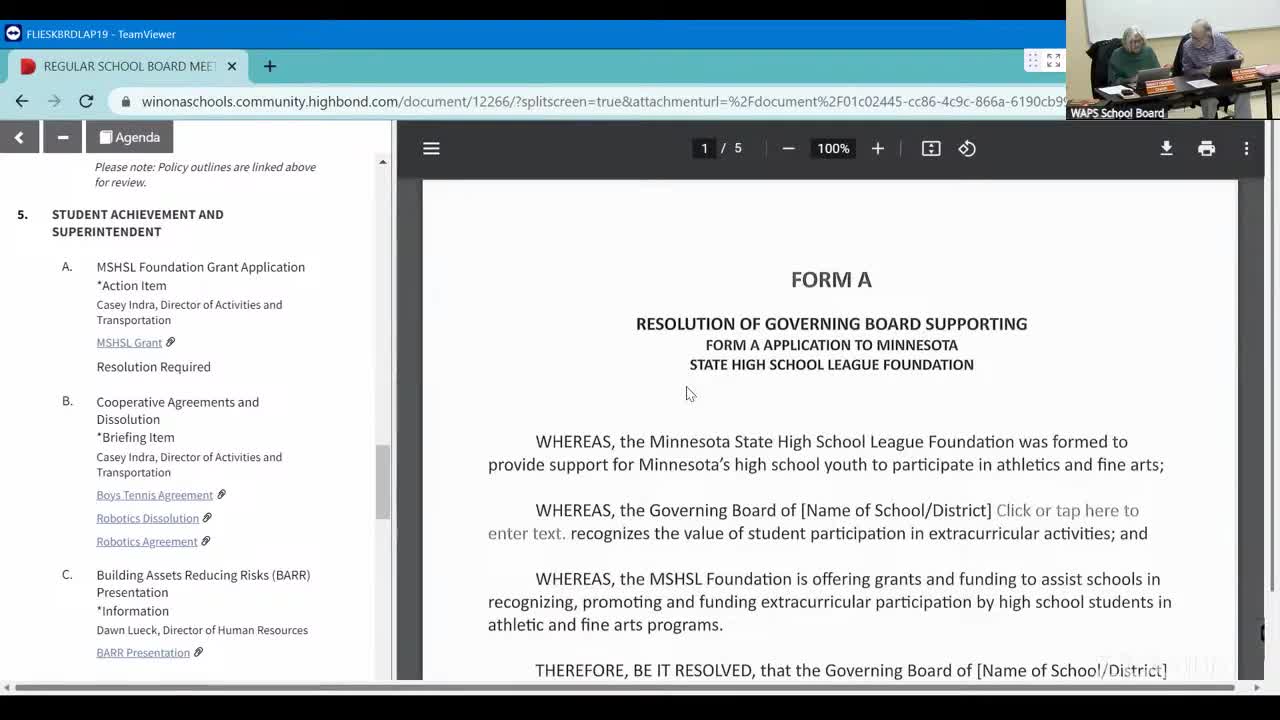
Task: Open the MSHSL Grant attachment link
Action: pos(129,342)
